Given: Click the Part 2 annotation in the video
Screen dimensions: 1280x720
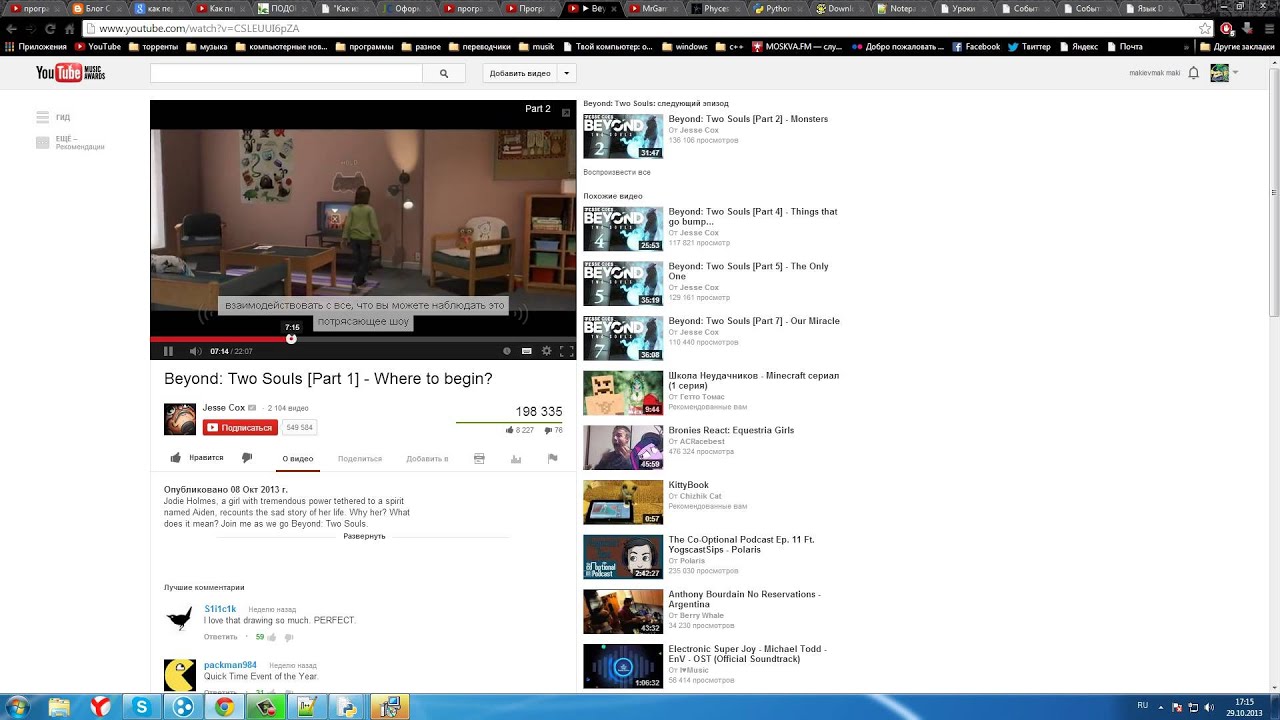Looking at the screenshot, I should point(538,109).
